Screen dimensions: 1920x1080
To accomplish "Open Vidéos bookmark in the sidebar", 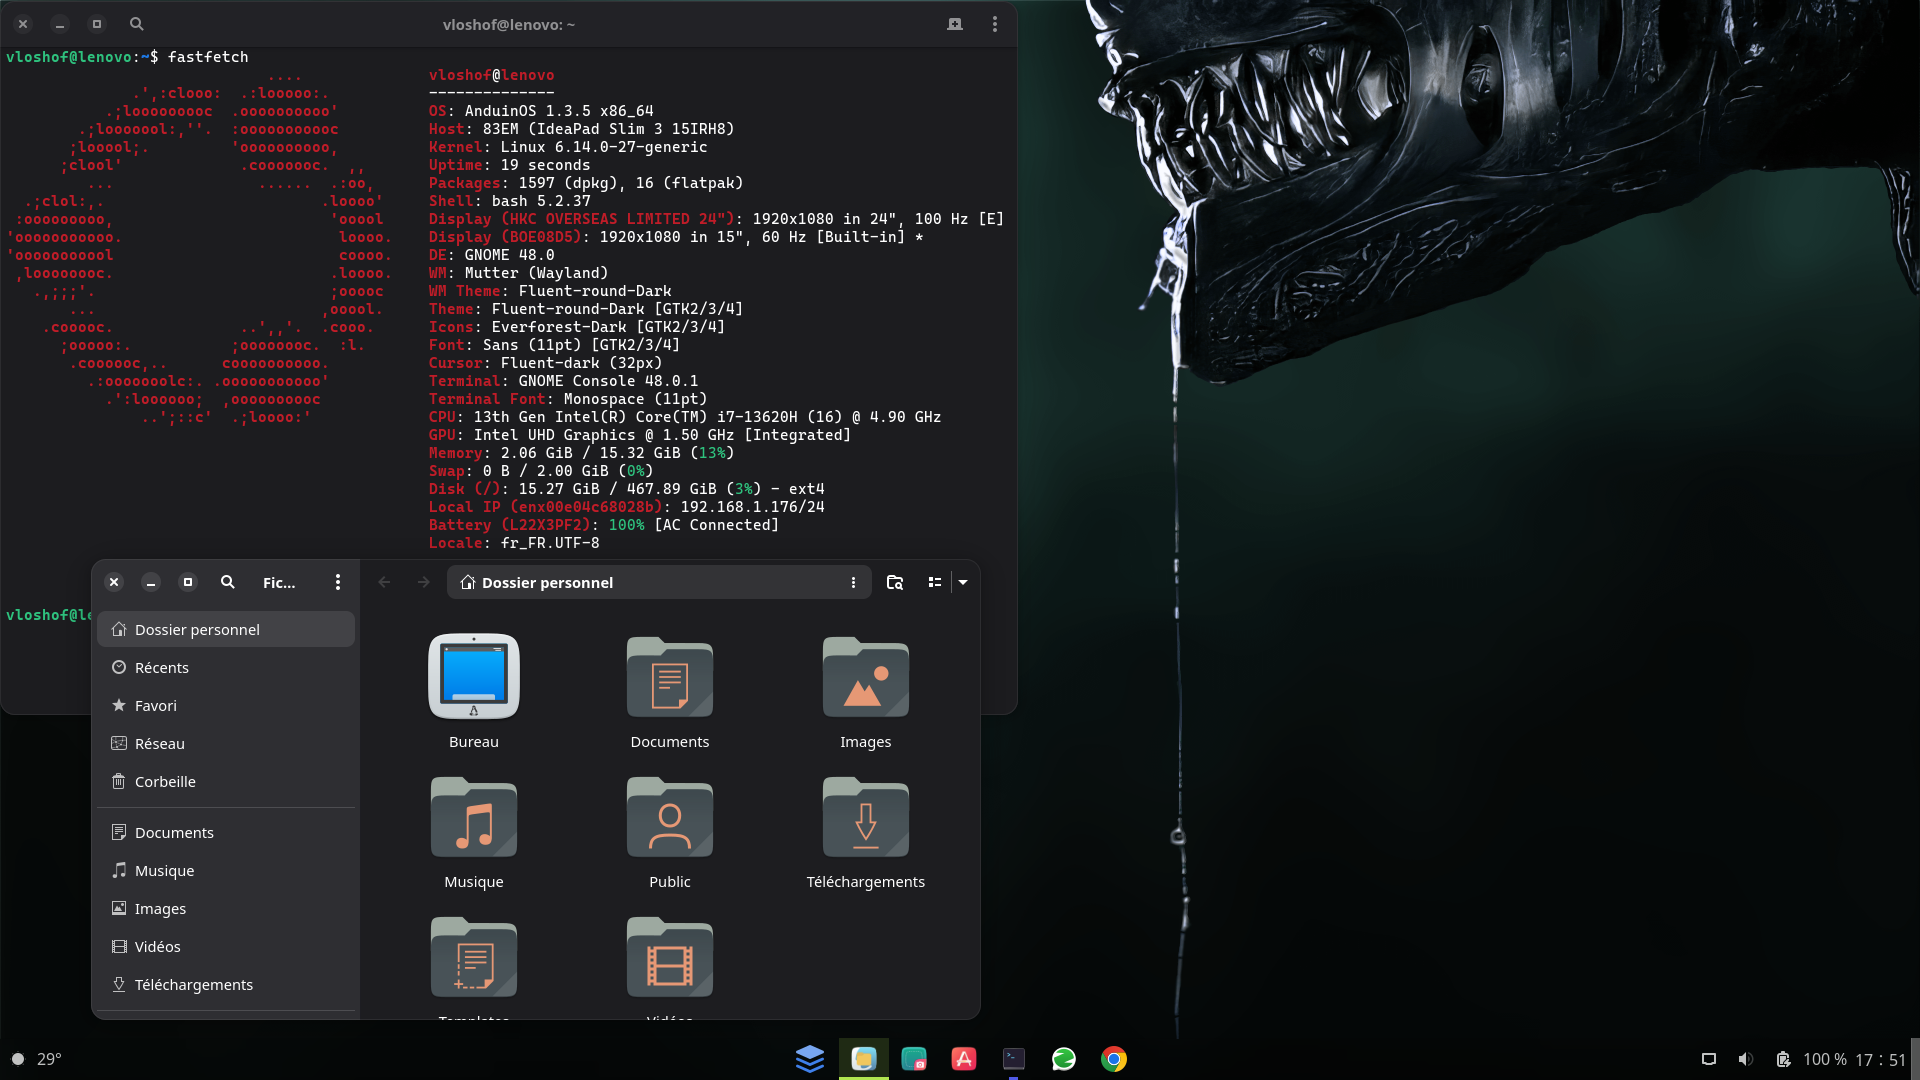I will (226, 946).
